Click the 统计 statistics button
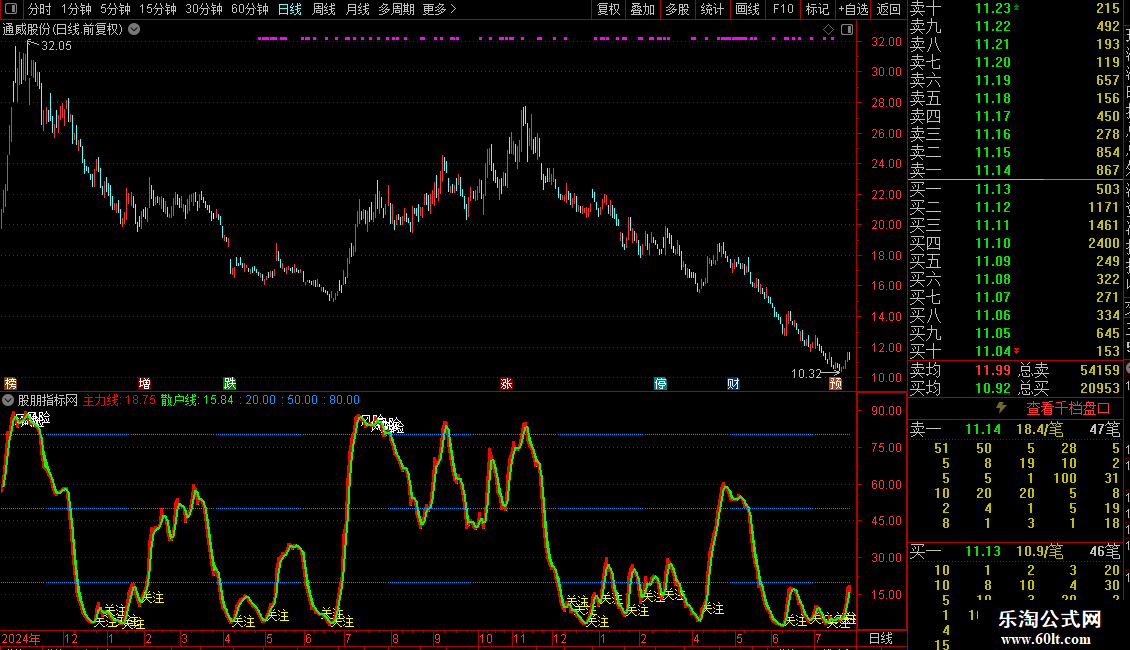1130x650 pixels. (712, 9)
